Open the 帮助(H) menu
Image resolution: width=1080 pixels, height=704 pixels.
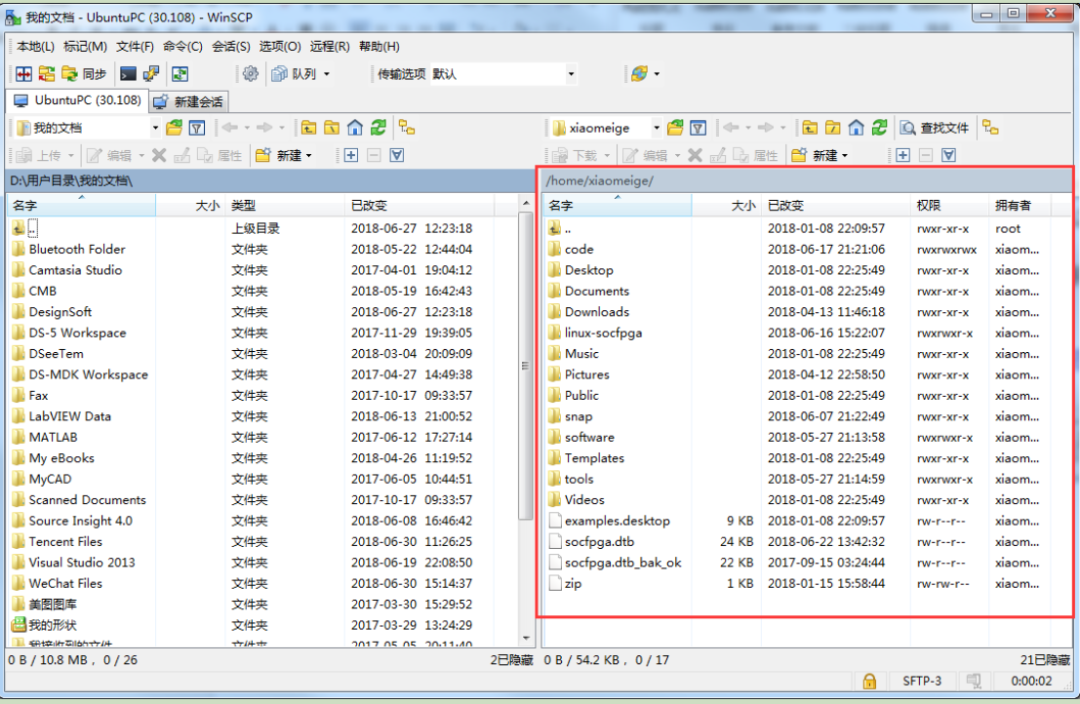coord(379,46)
